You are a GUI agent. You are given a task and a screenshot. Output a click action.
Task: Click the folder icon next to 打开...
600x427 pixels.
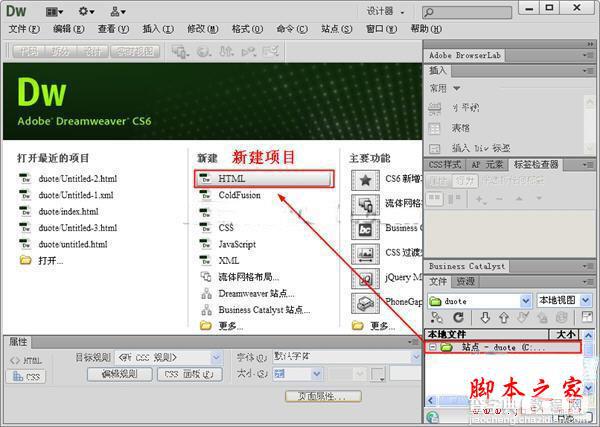[25, 261]
